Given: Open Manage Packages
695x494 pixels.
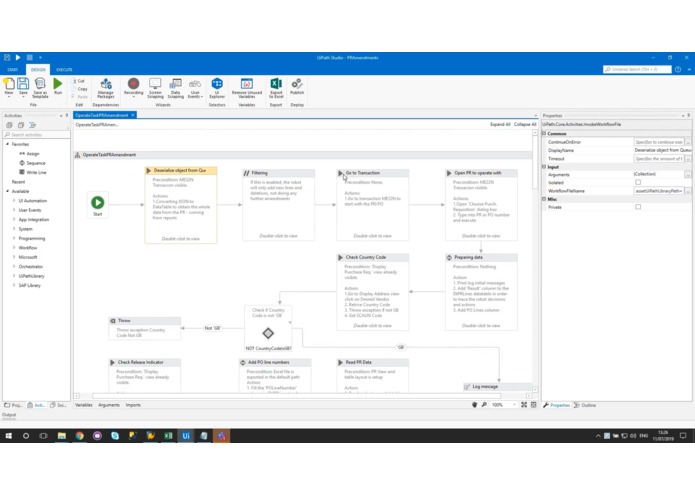Looking at the screenshot, I should (105, 88).
